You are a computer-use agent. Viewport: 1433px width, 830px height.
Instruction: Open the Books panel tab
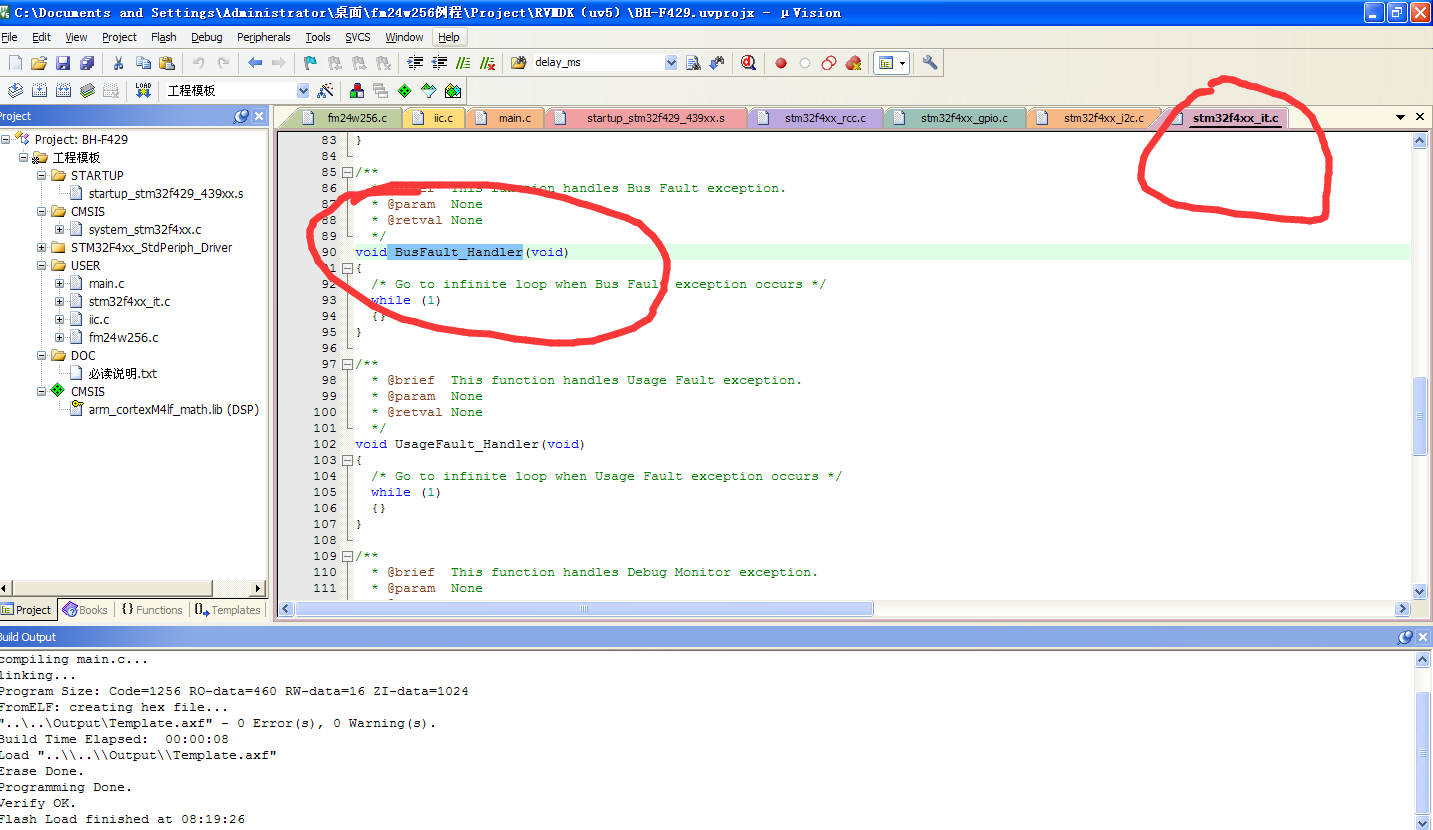(x=84, y=610)
